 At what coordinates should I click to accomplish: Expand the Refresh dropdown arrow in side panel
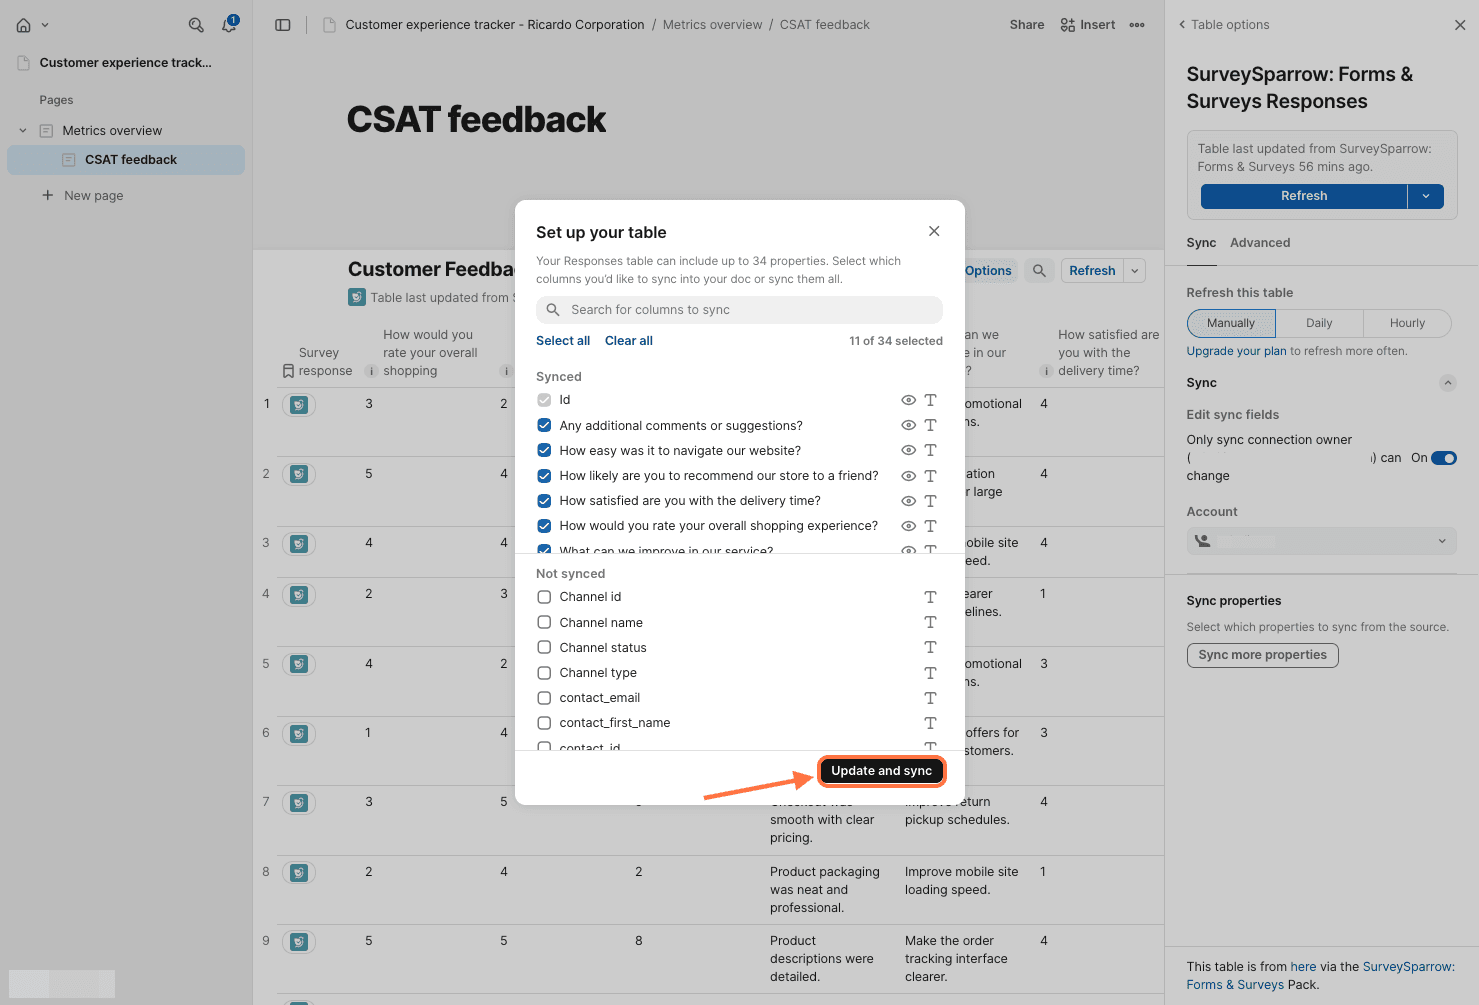1425,196
